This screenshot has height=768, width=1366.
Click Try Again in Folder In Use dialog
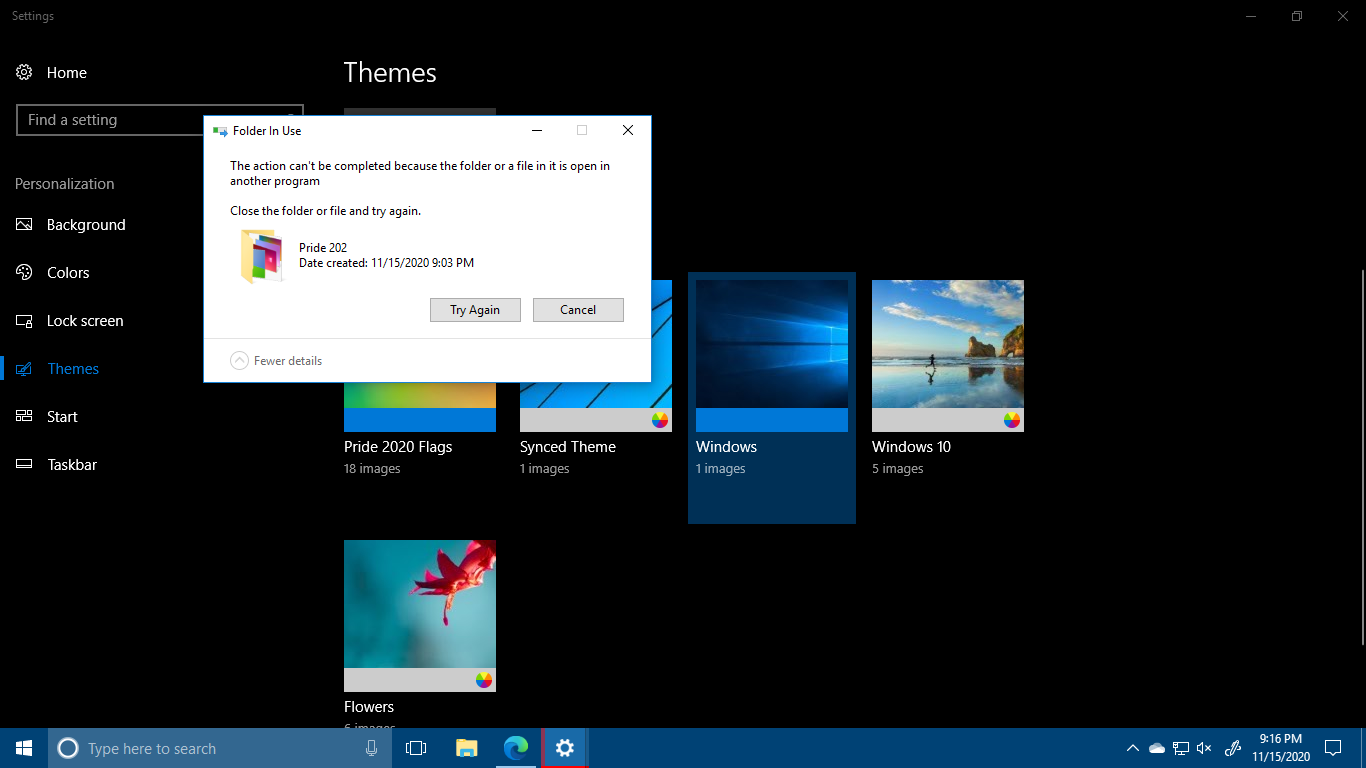(475, 310)
